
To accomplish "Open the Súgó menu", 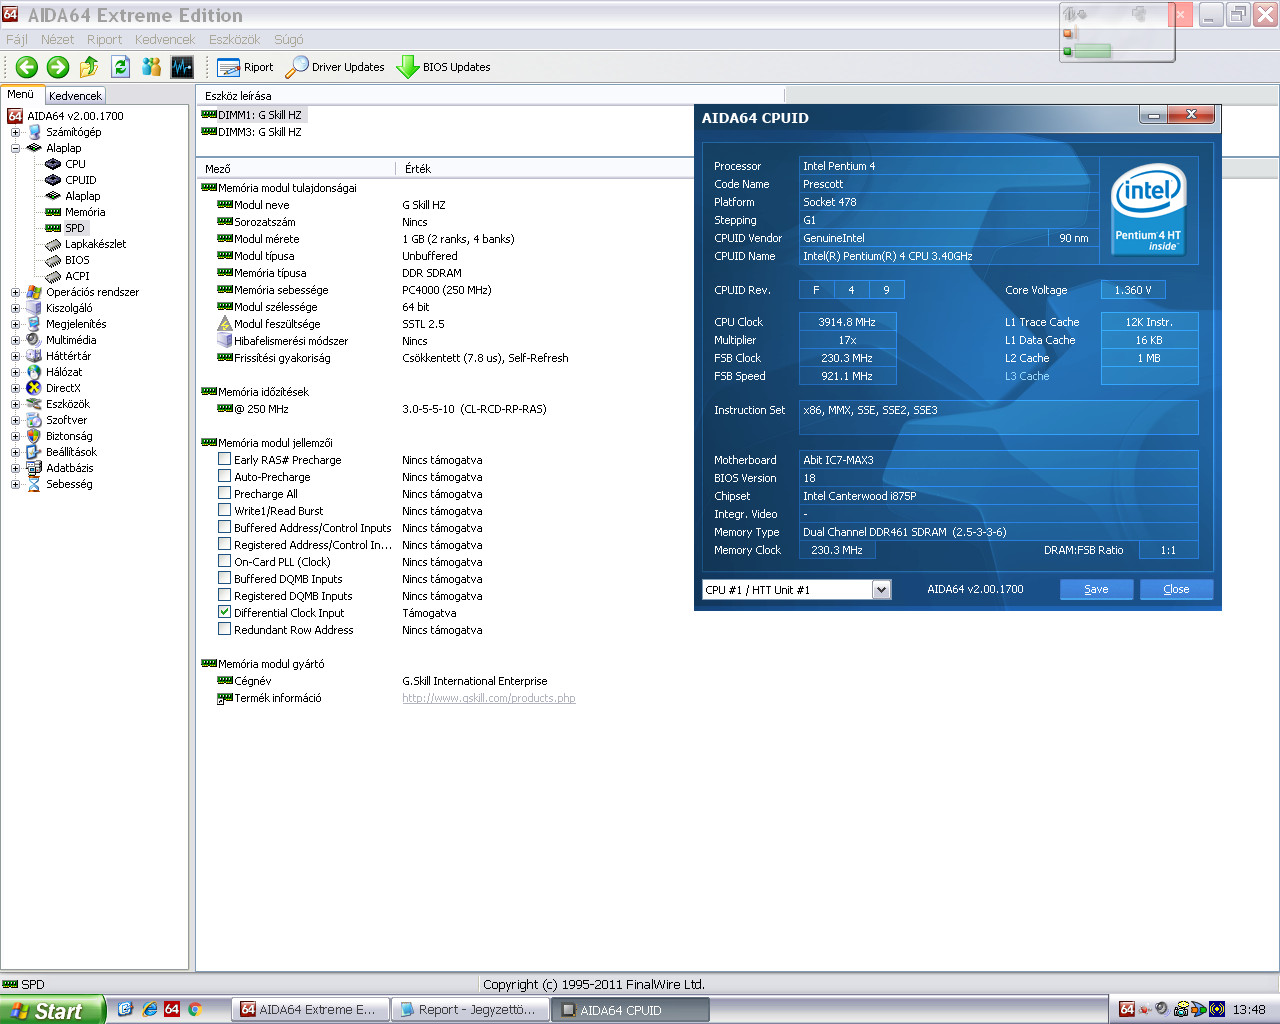I will [x=288, y=39].
